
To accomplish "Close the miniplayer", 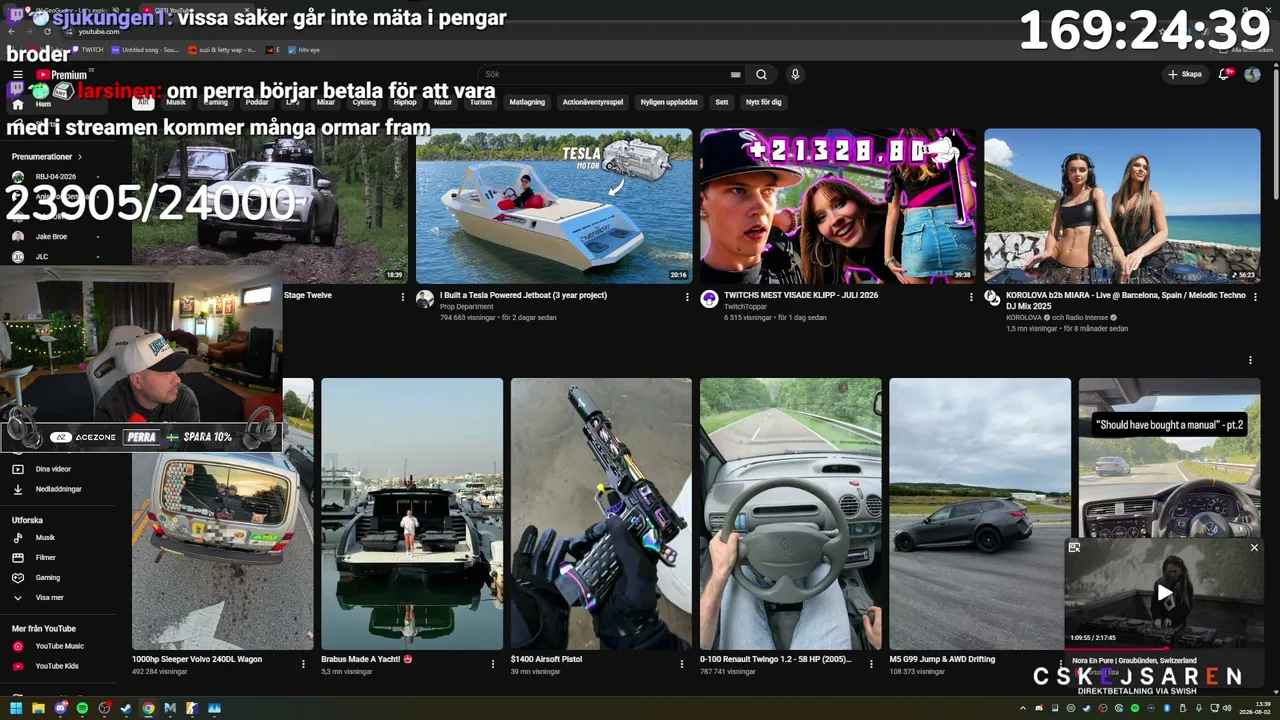I will point(1254,548).
